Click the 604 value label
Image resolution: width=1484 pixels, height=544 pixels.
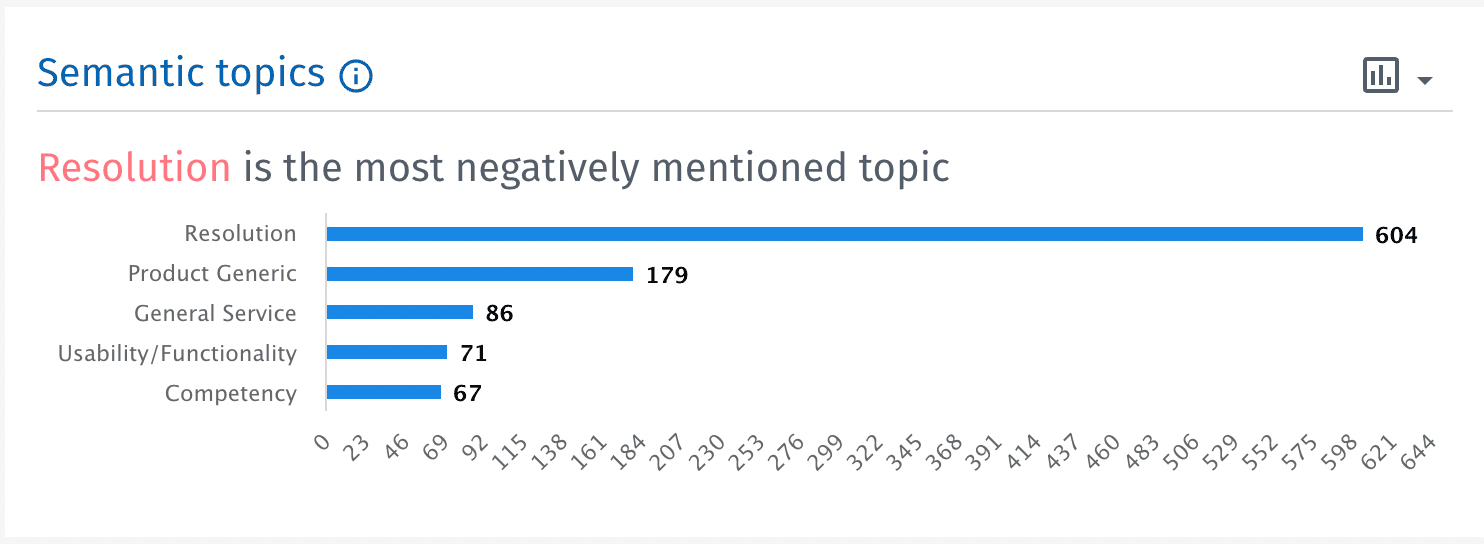(1396, 236)
